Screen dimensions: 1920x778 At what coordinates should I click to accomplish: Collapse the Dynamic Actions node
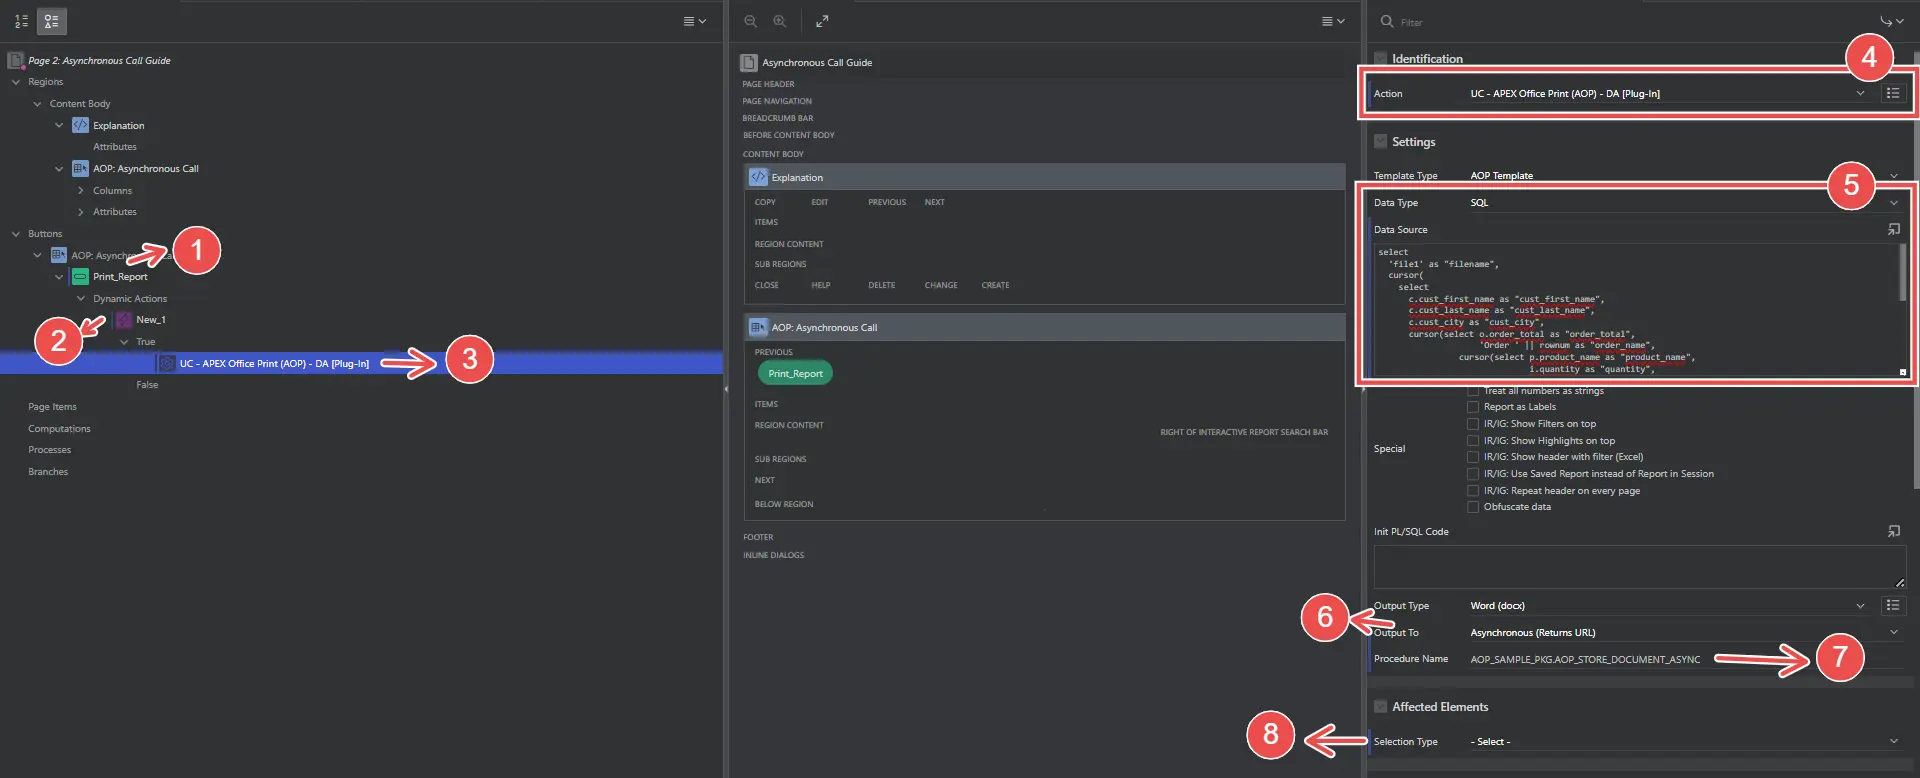(x=81, y=298)
